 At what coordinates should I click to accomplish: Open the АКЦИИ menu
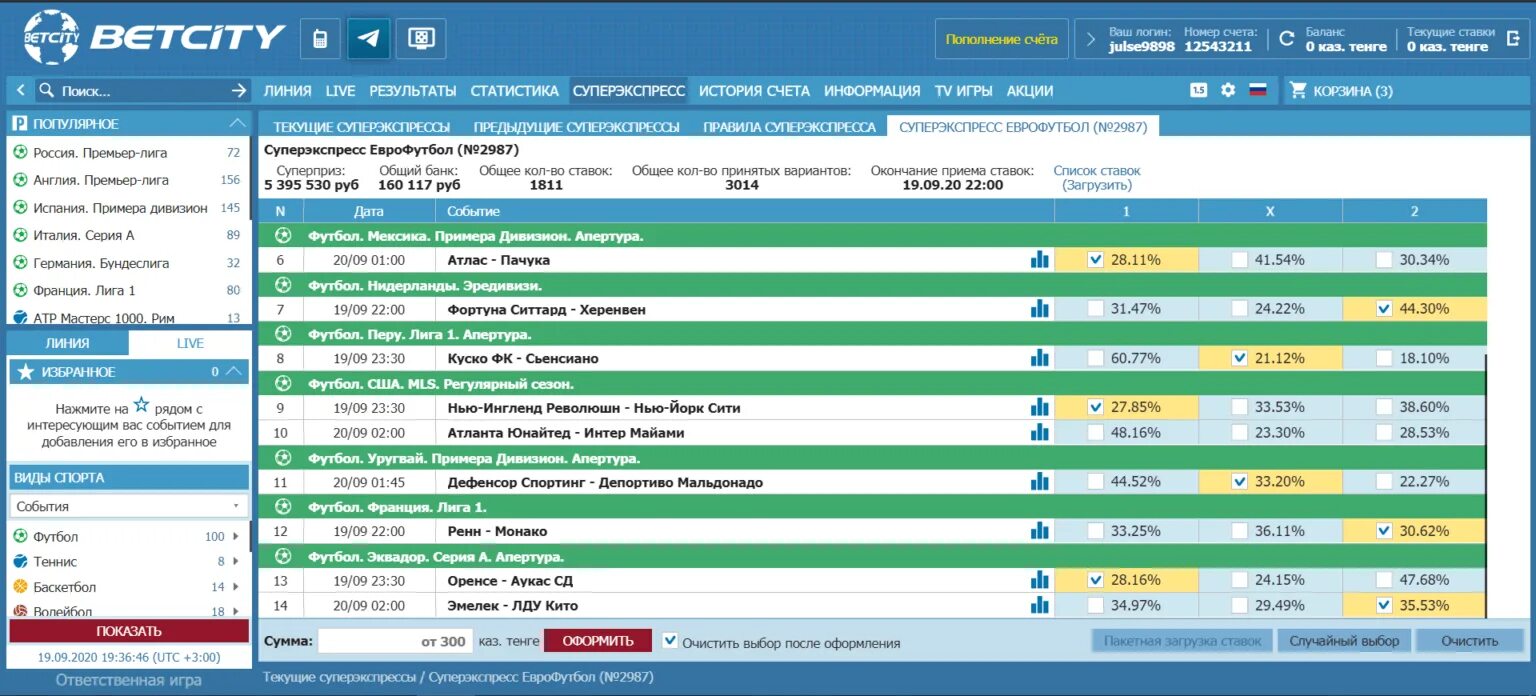tap(1030, 90)
